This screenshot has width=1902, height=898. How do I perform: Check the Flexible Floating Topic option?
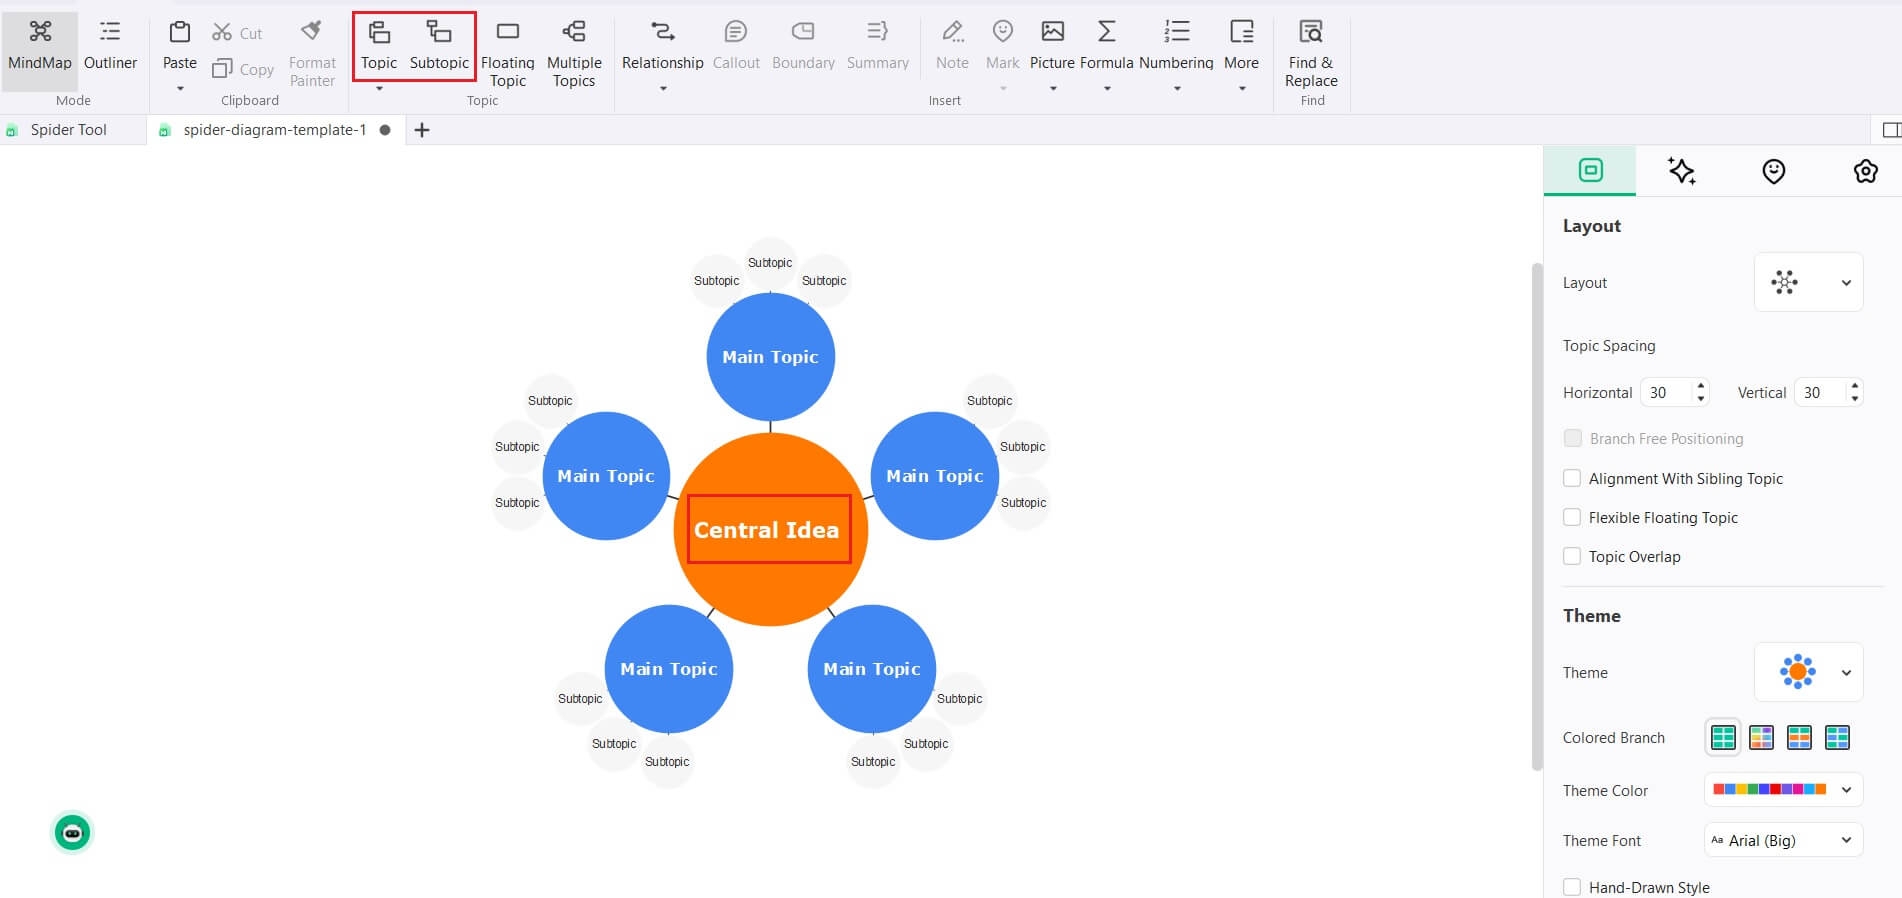pos(1572,517)
